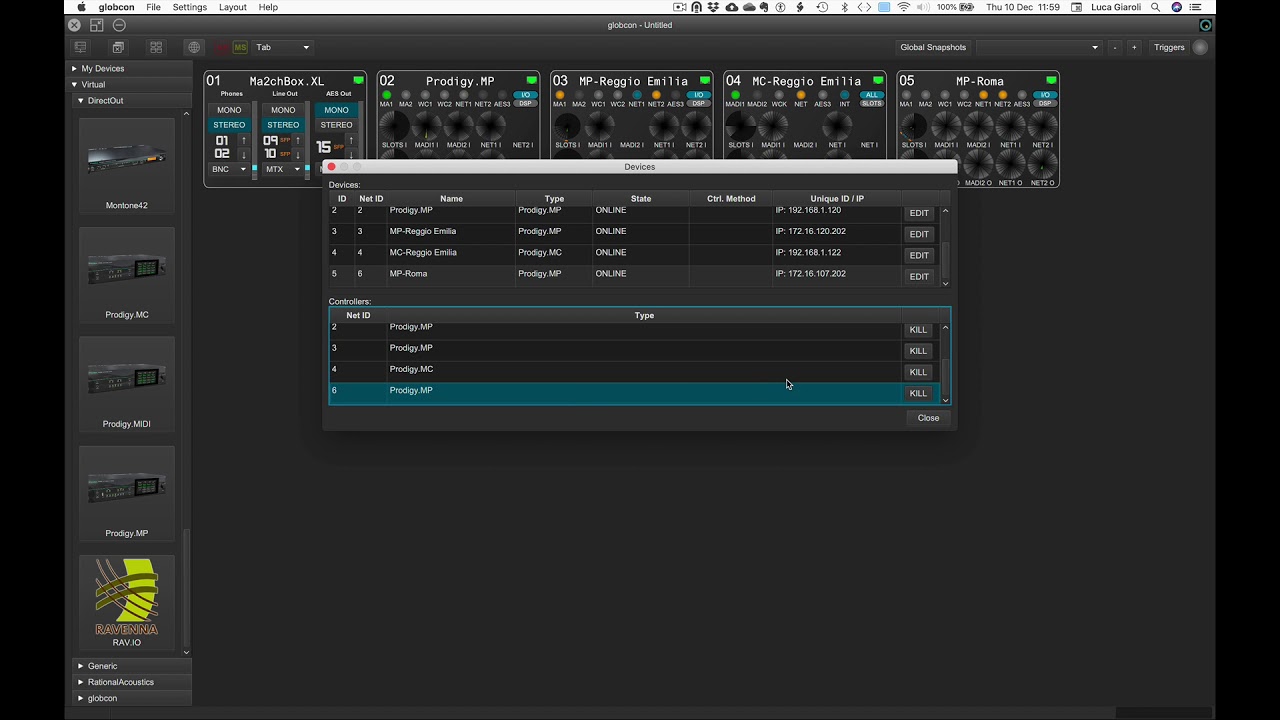Click the online status icon on Ma2chBox.XL
1280x720 pixels.
pos(358,81)
